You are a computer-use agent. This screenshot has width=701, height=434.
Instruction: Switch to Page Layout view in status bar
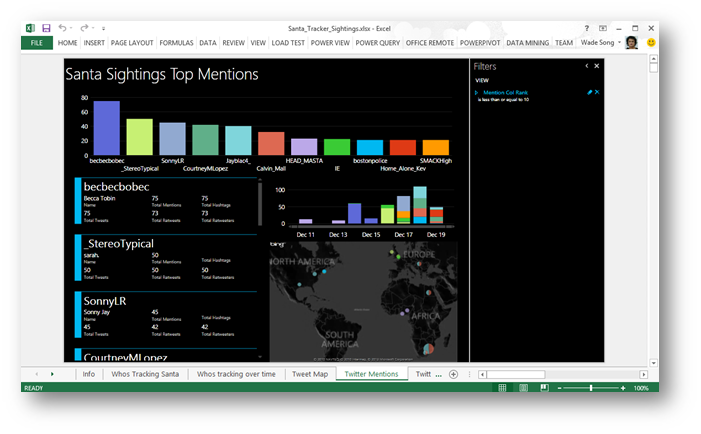[x=524, y=388]
